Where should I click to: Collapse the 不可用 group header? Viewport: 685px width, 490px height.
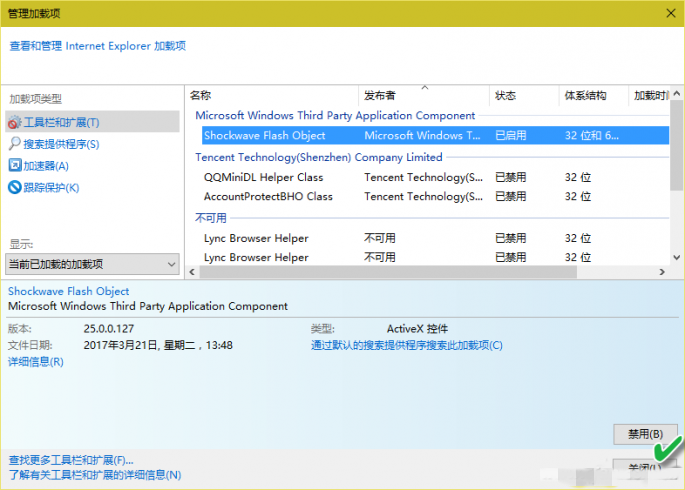pyautogui.click(x=211, y=218)
